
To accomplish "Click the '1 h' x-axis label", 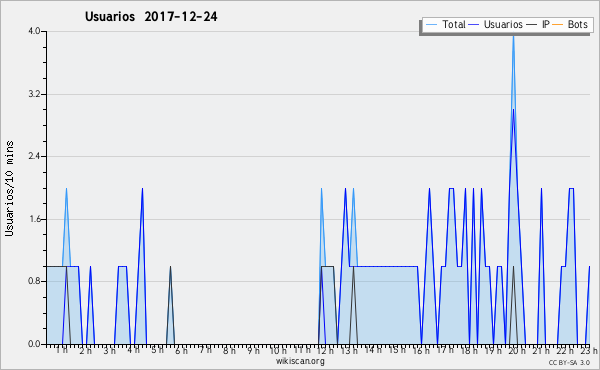I will point(62,350).
